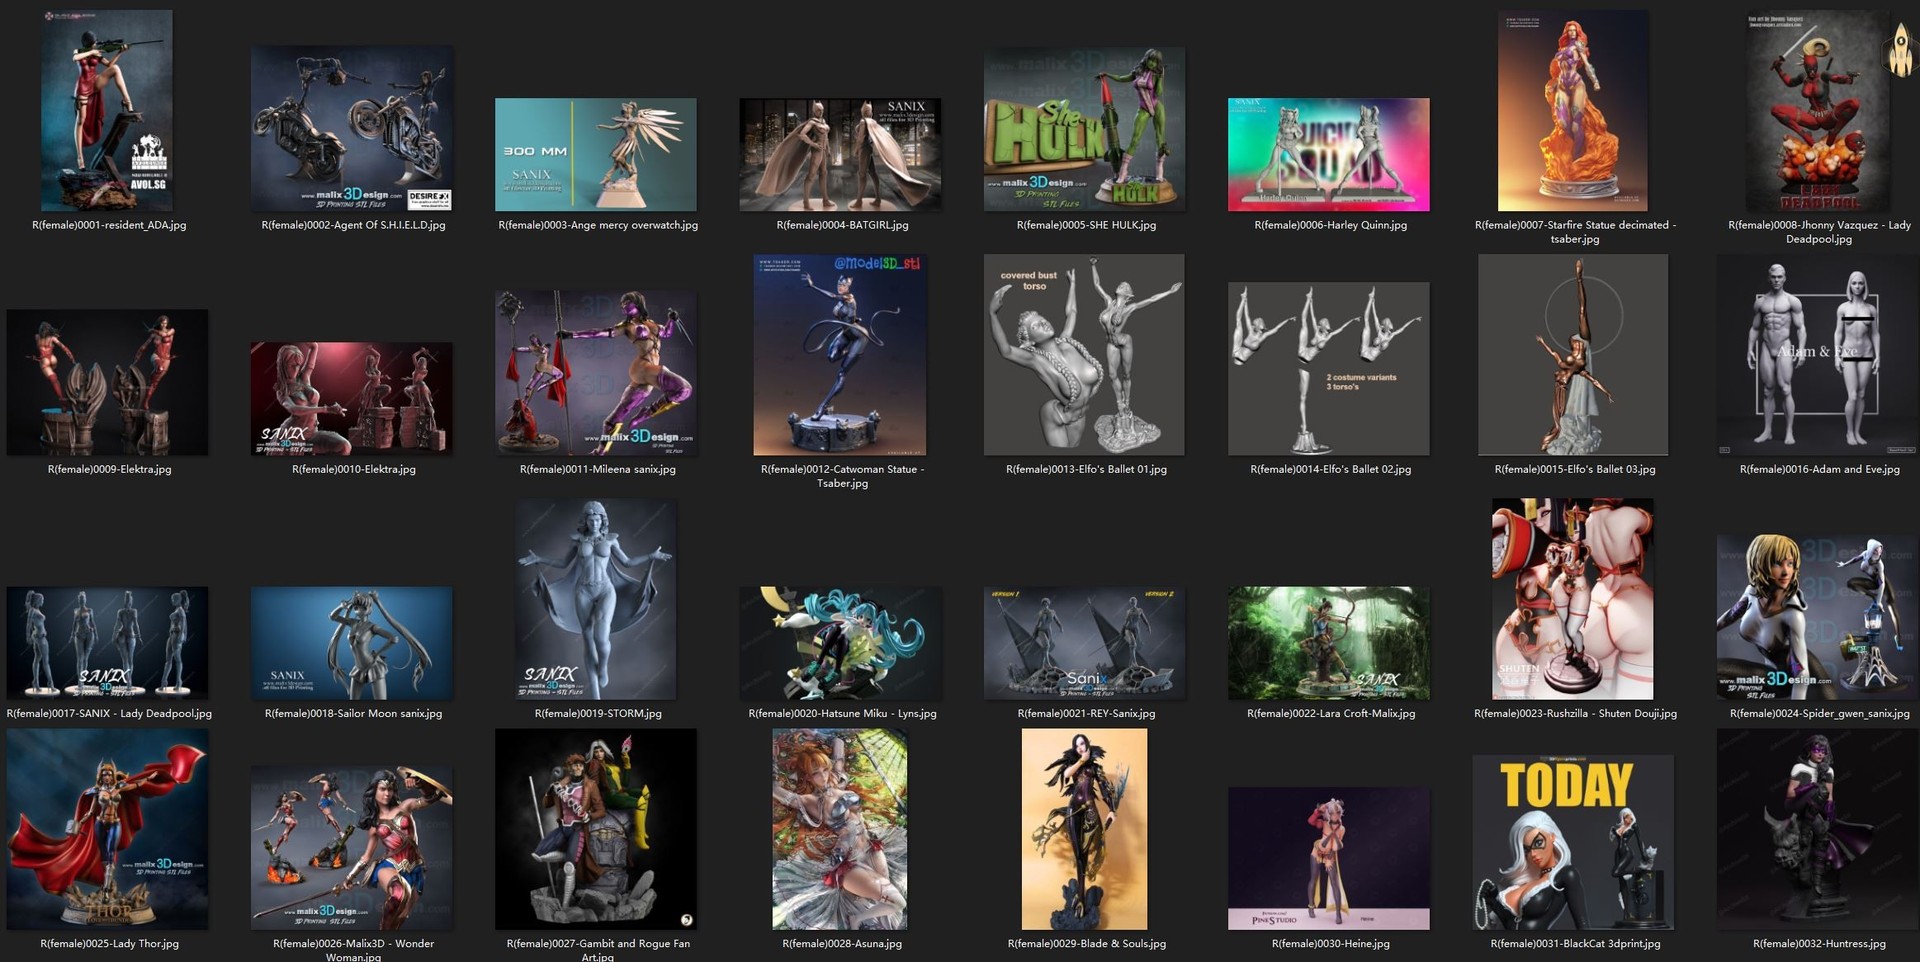Click filename R(female)0023-Rushzilla - Shuten Douji.jpg
1920x962 pixels.
point(1575,713)
